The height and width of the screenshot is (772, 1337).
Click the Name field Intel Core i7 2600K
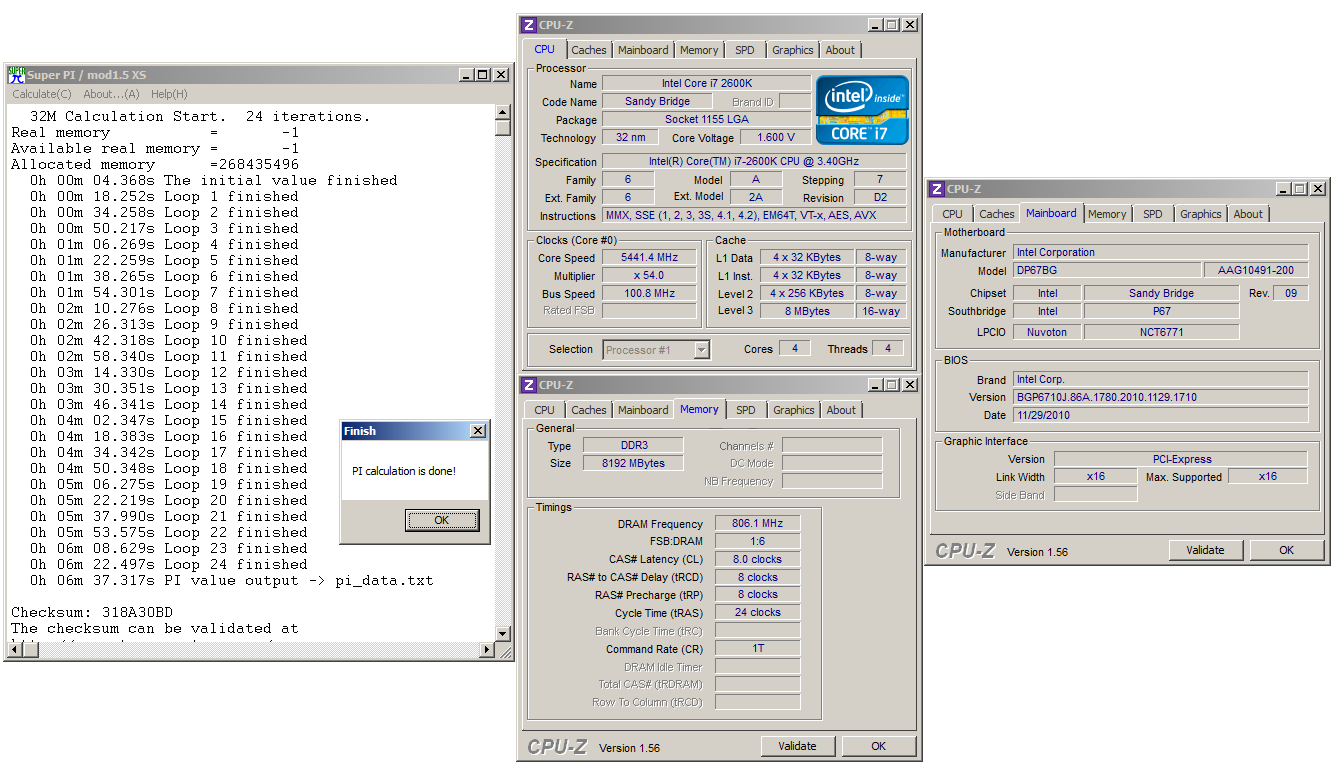(x=706, y=84)
